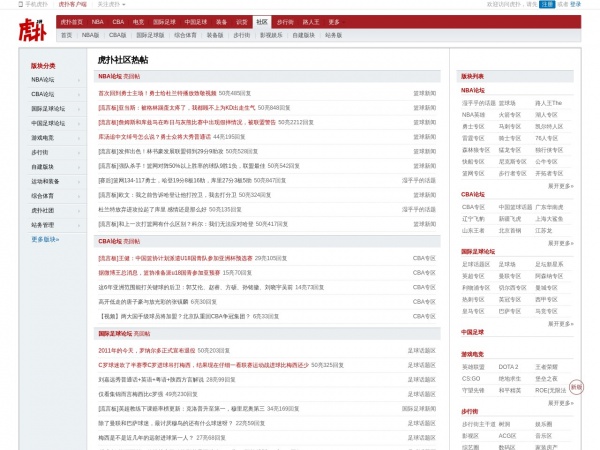Open 巴萨专区 in the board list
The image size is (600, 450).
click(510, 311)
